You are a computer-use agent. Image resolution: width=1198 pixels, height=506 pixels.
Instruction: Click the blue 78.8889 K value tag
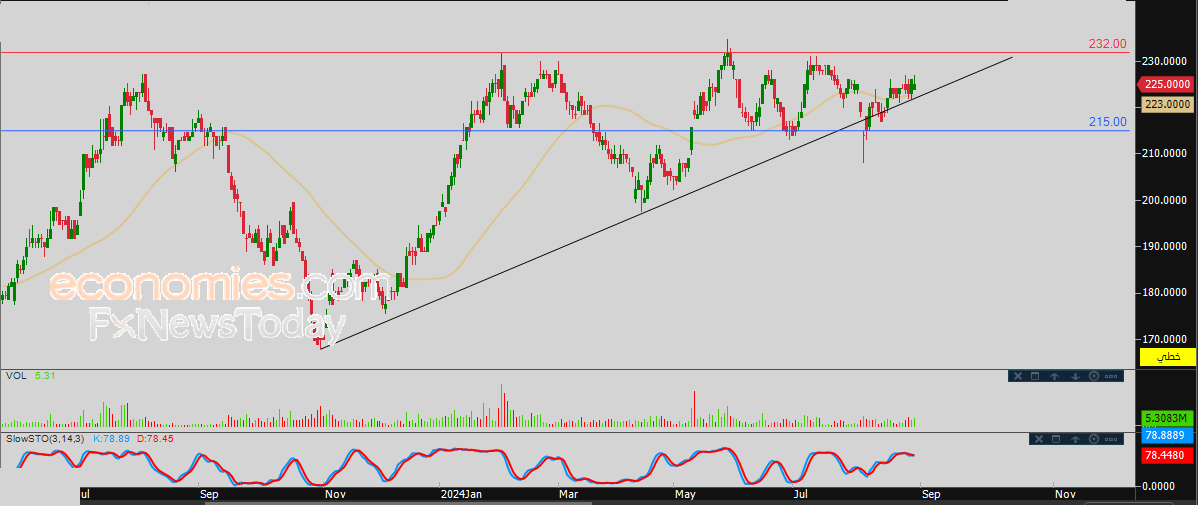[x=1167, y=435]
